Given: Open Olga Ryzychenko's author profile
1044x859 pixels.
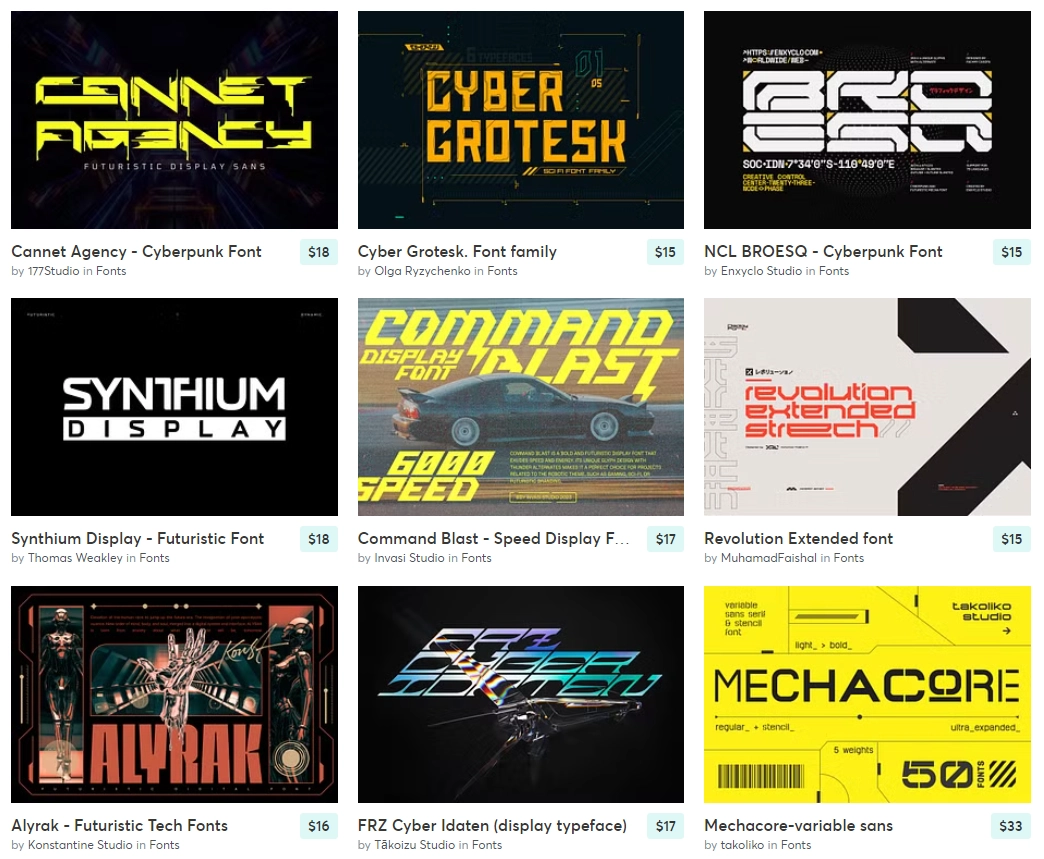Looking at the screenshot, I should tap(422, 271).
